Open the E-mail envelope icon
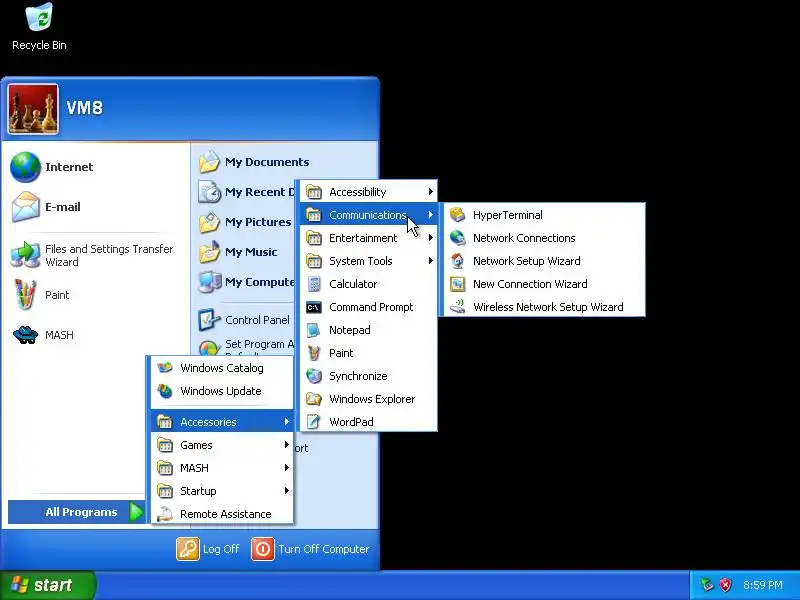 click(x=25, y=207)
